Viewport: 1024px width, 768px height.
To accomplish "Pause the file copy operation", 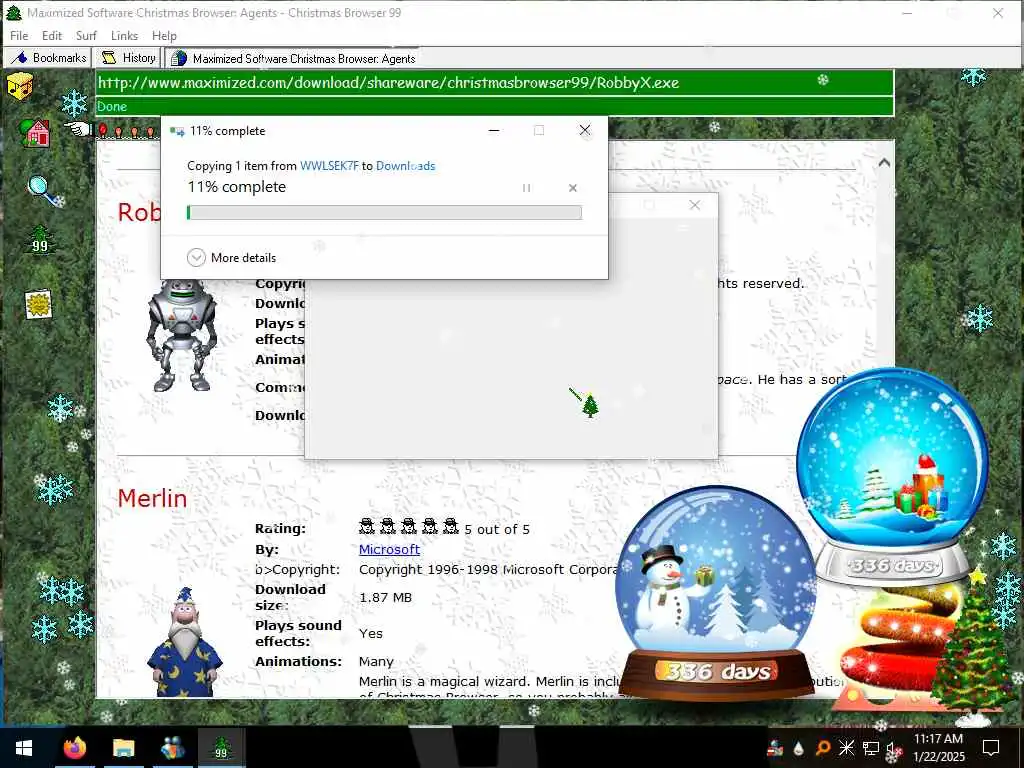I will tap(526, 188).
